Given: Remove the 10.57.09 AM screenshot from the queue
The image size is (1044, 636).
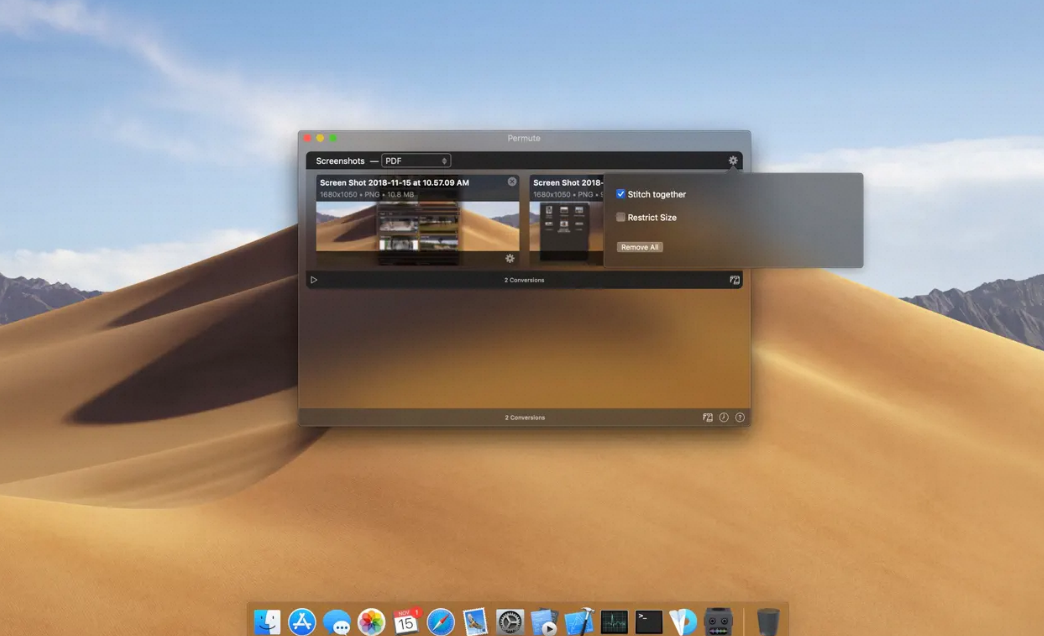Looking at the screenshot, I should pyautogui.click(x=511, y=182).
